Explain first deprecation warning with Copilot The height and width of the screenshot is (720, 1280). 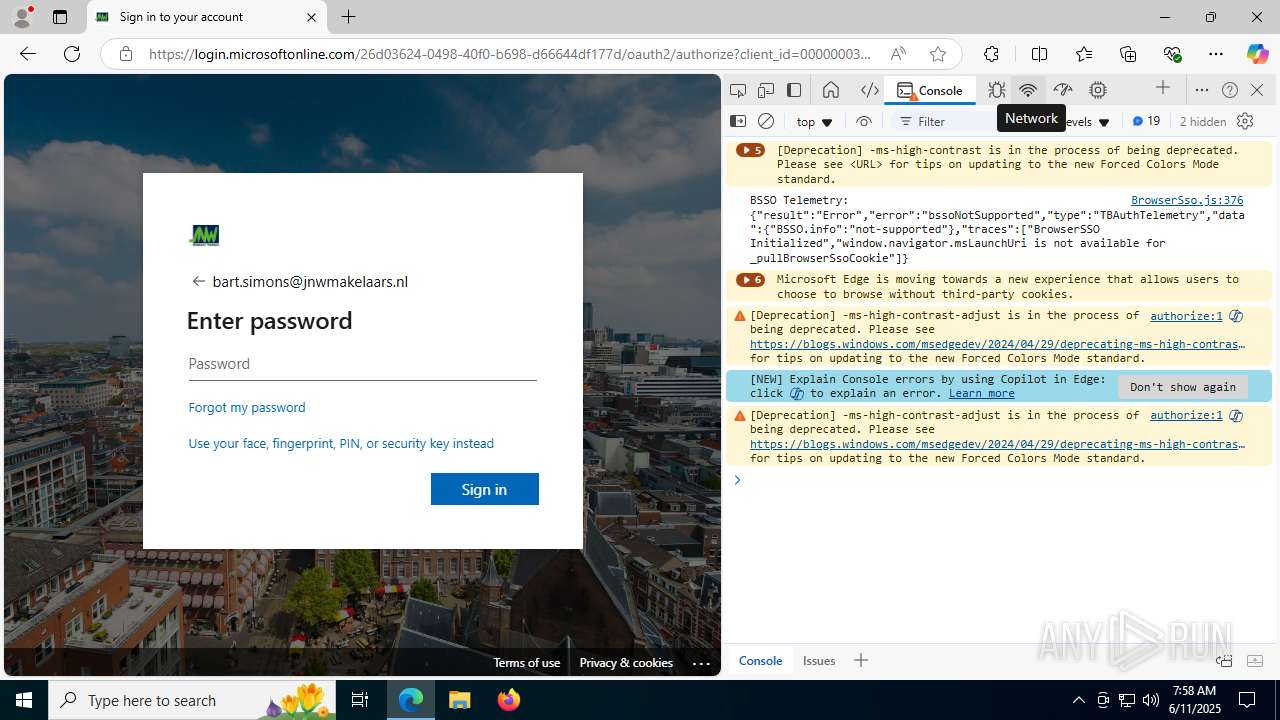pyautogui.click(x=1236, y=316)
